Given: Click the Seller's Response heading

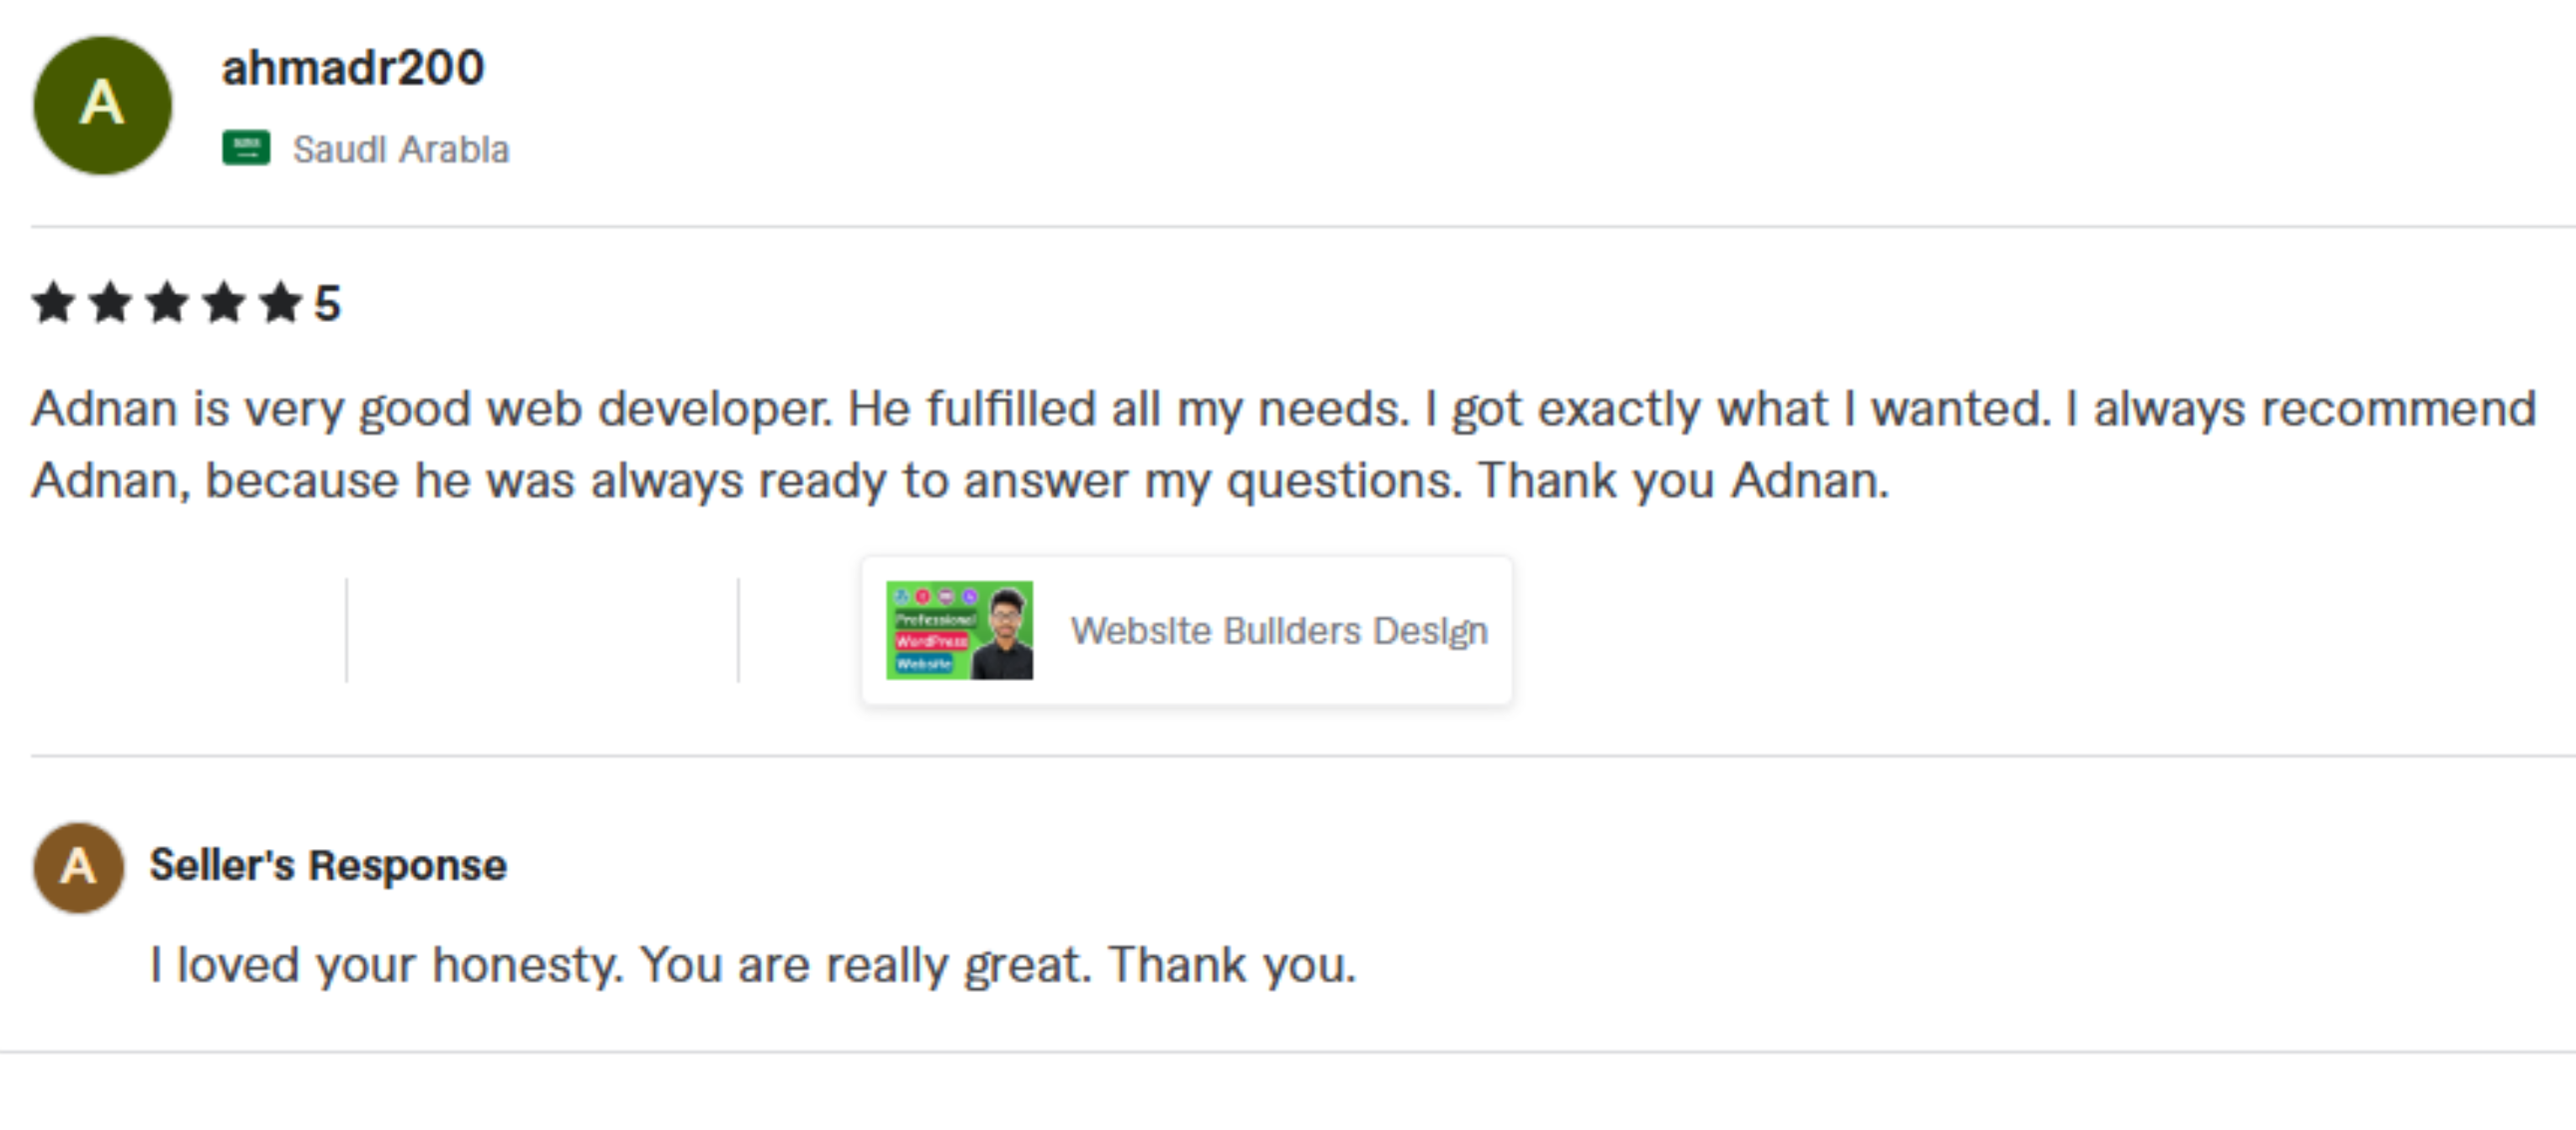Looking at the screenshot, I should coord(328,865).
